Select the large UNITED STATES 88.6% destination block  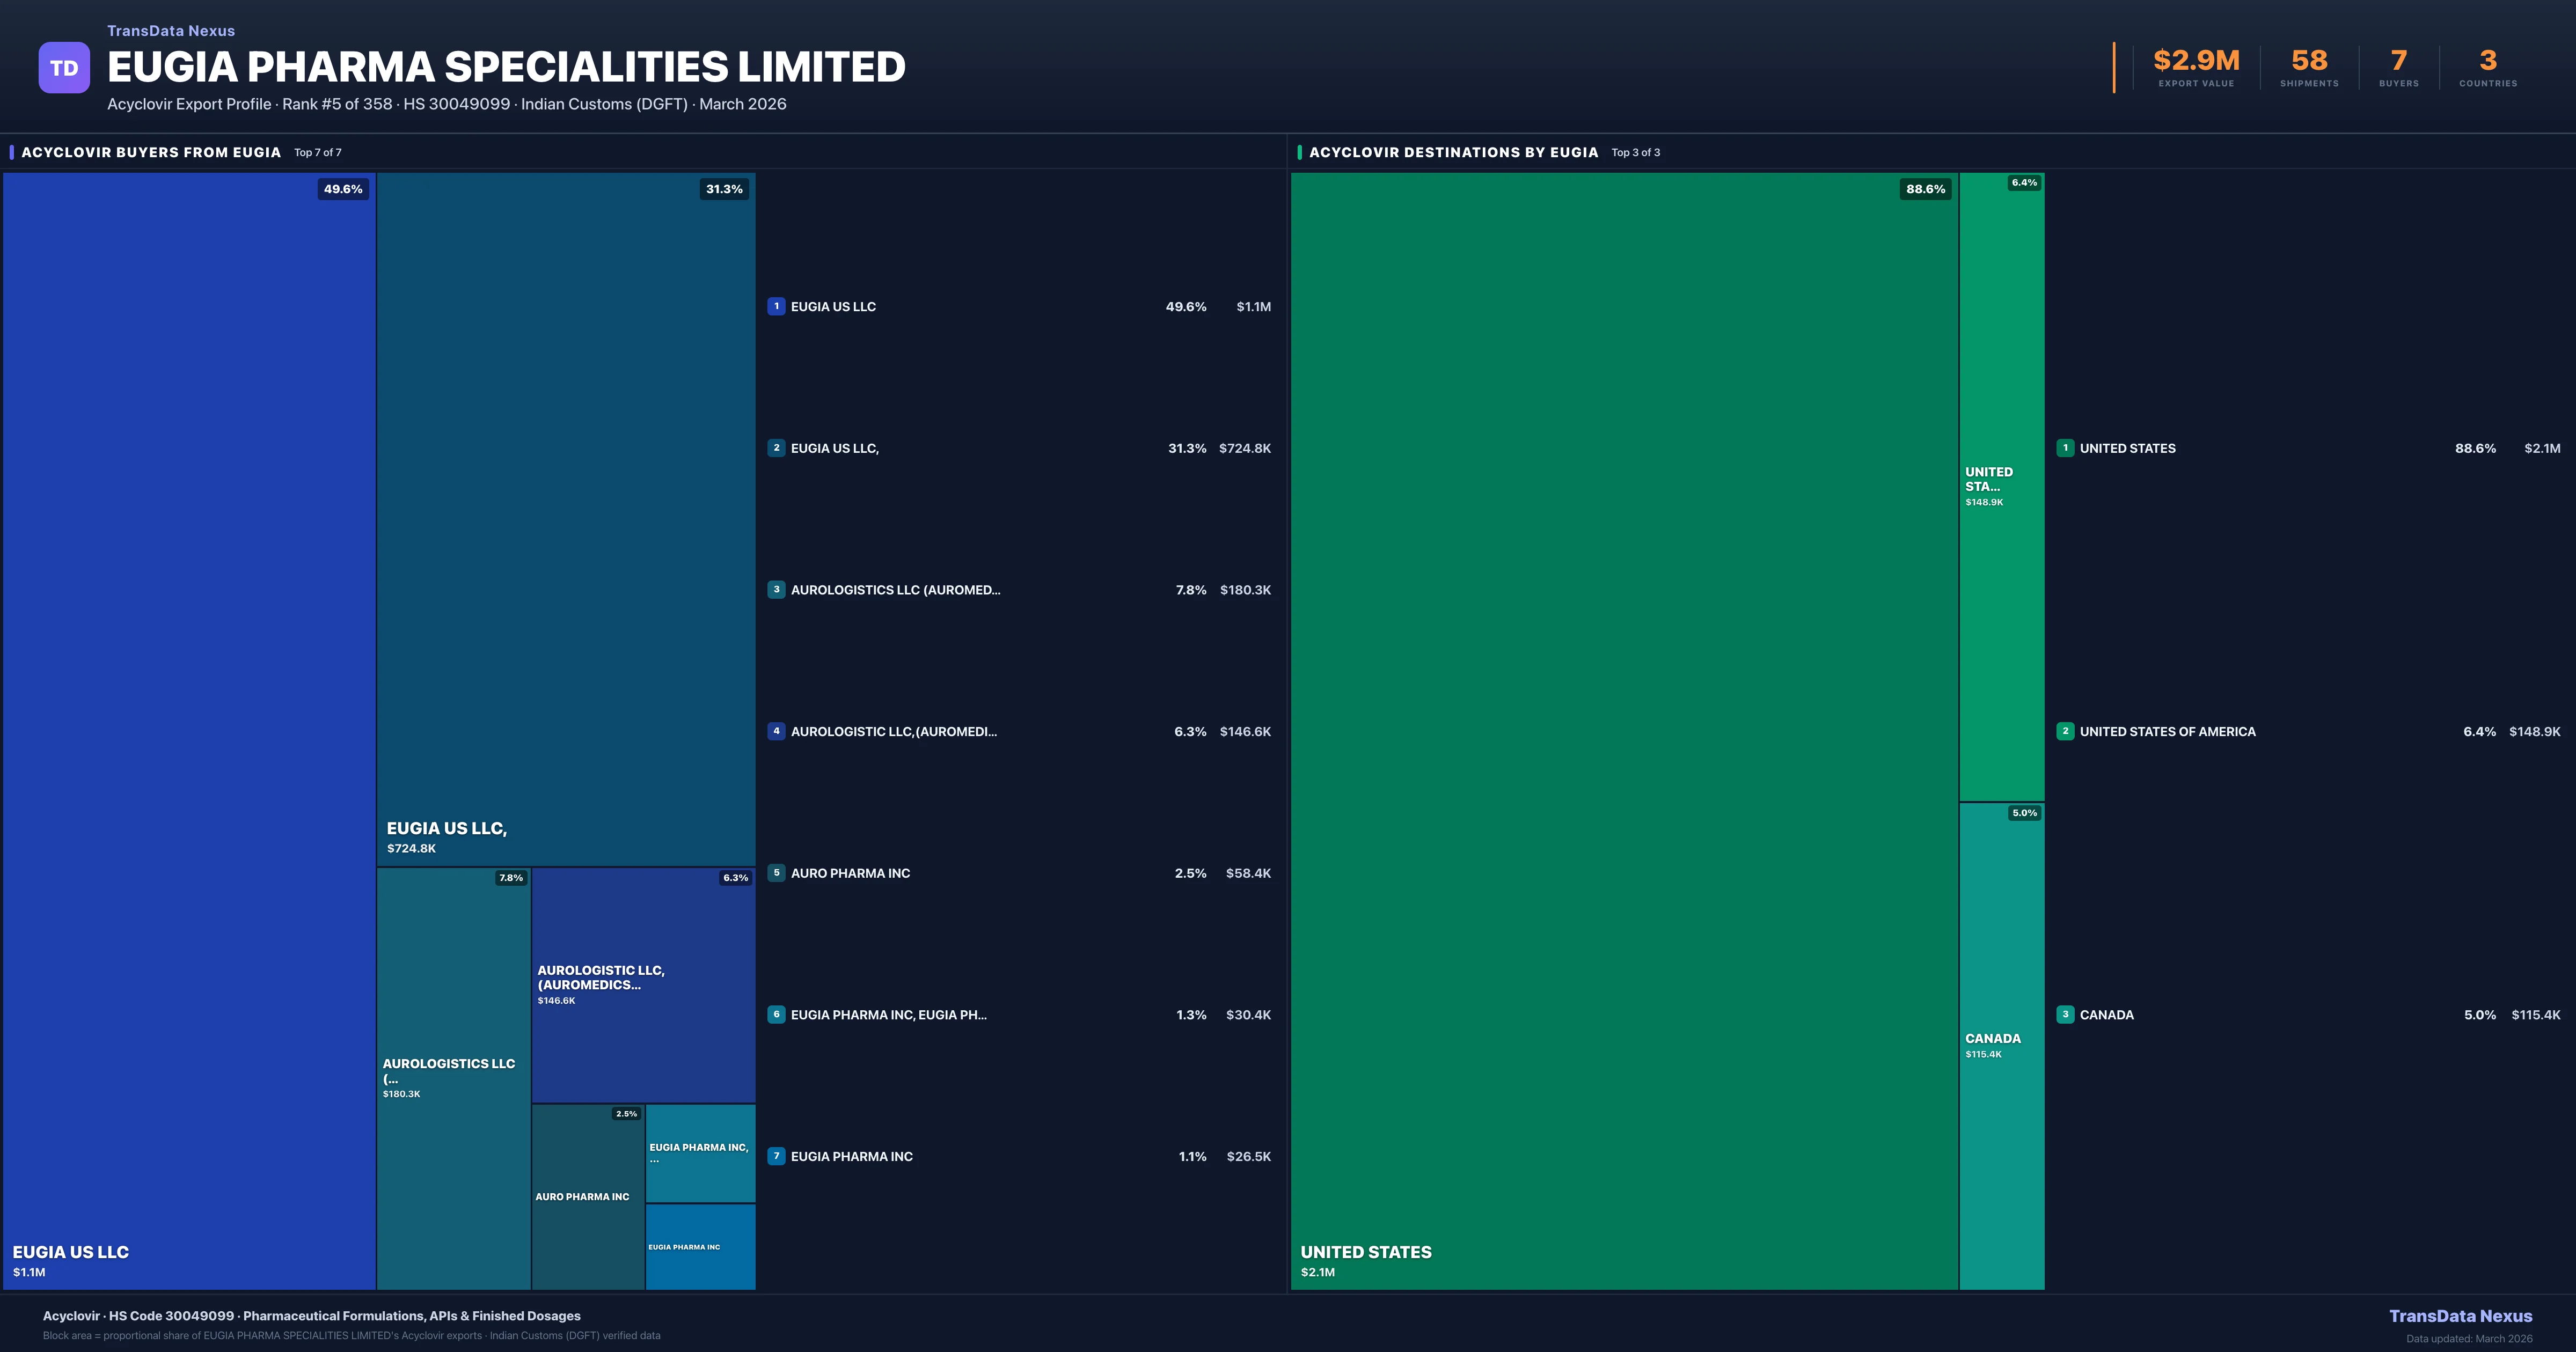pyautogui.click(x=1624, y=730)
